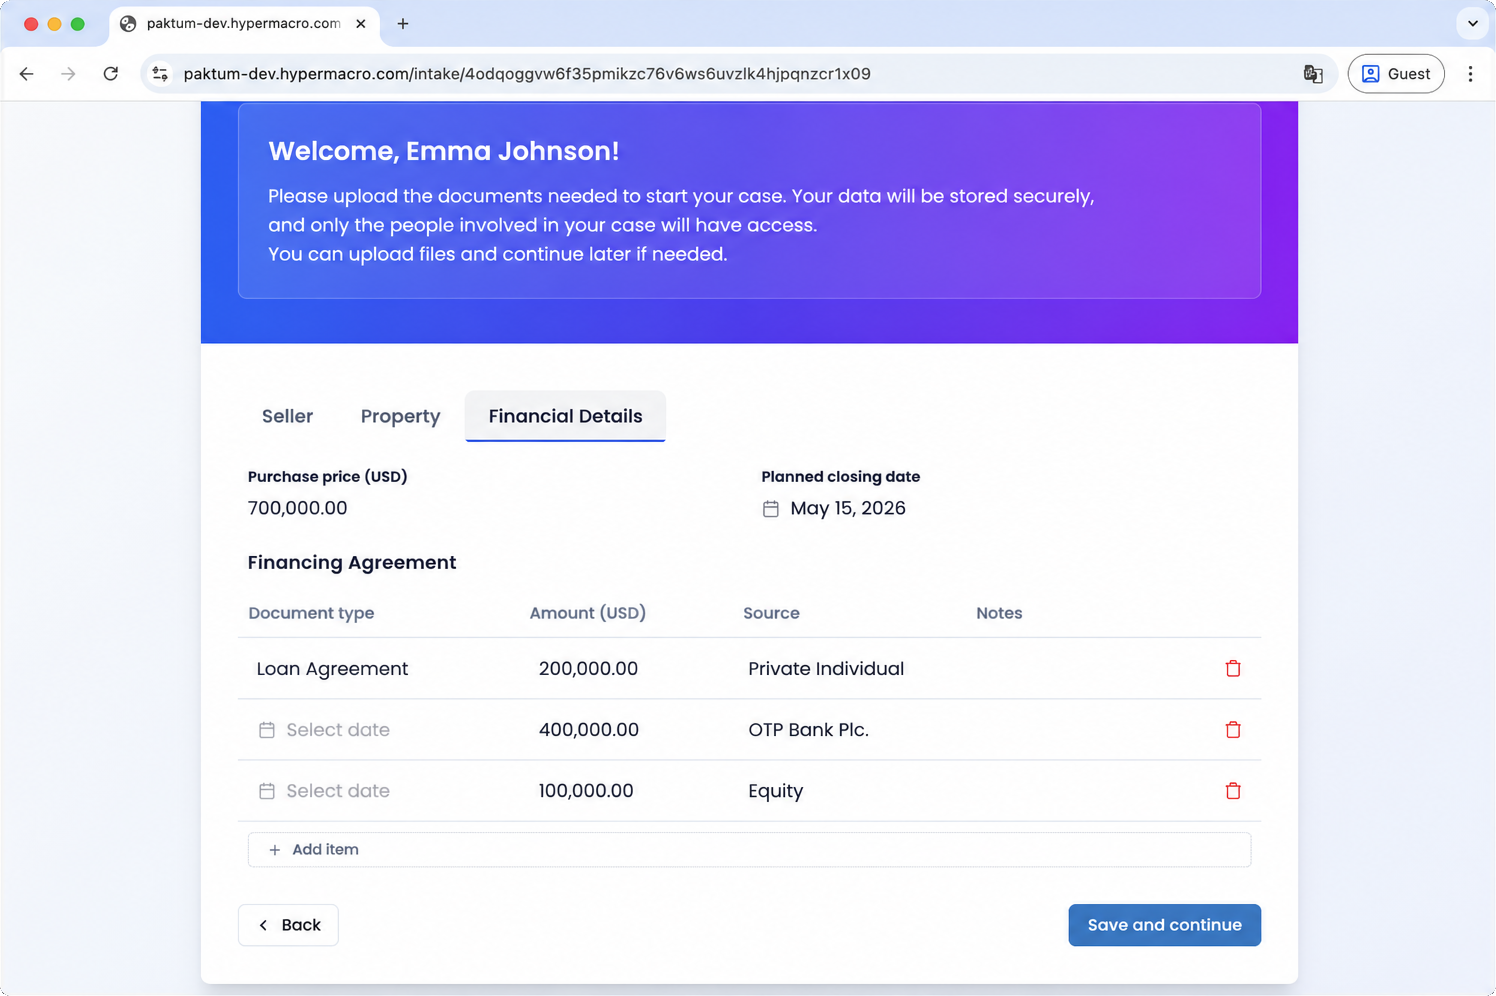
Task: Click the Document type column header
Action: [311, 613]
